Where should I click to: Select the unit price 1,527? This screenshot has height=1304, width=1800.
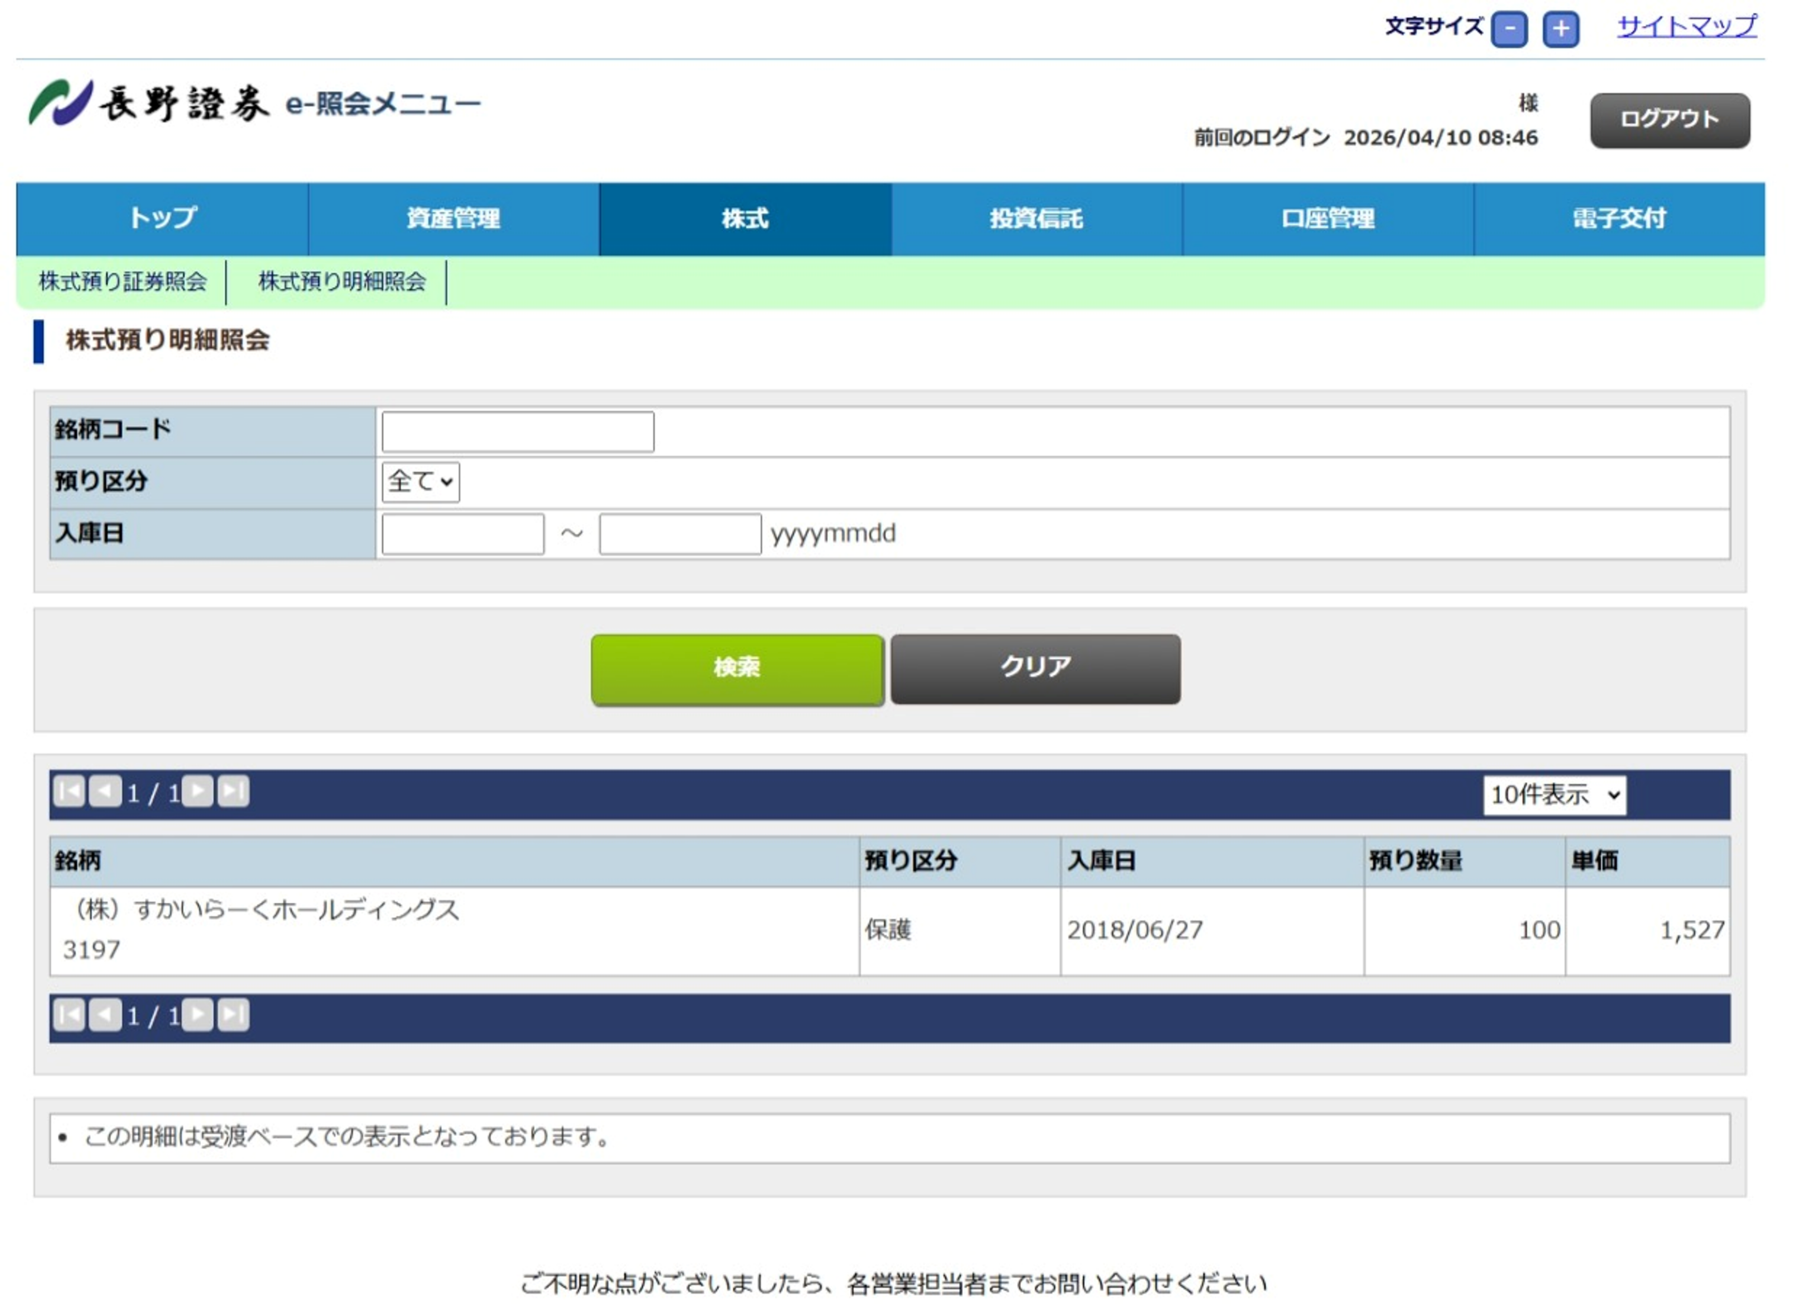click(1693, 931)
